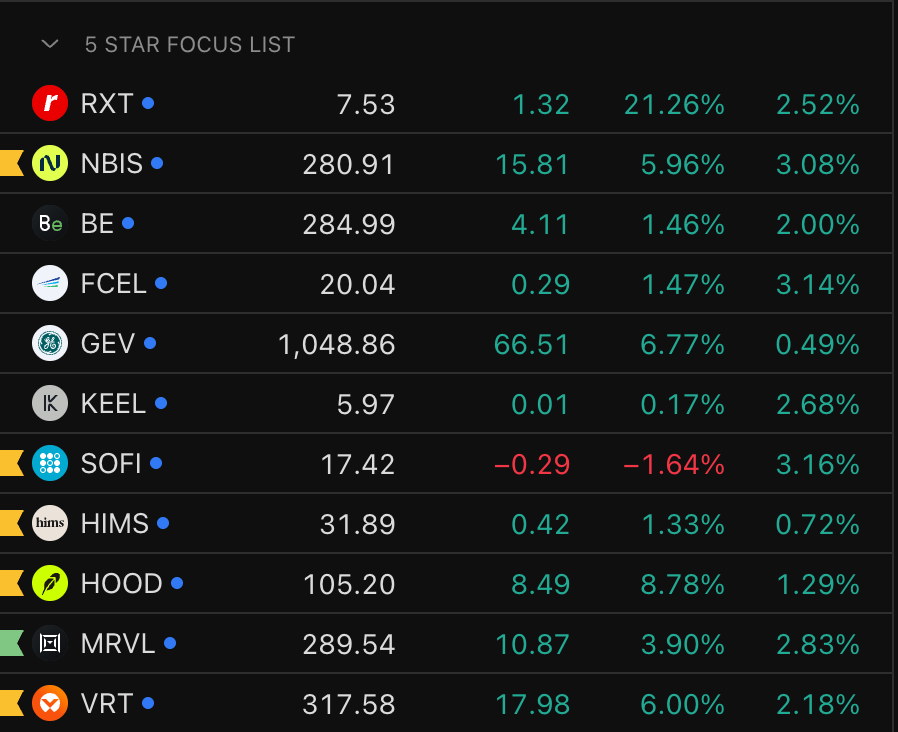
Task: Click the blue dot next to SOFI
Action: (156, 463)
